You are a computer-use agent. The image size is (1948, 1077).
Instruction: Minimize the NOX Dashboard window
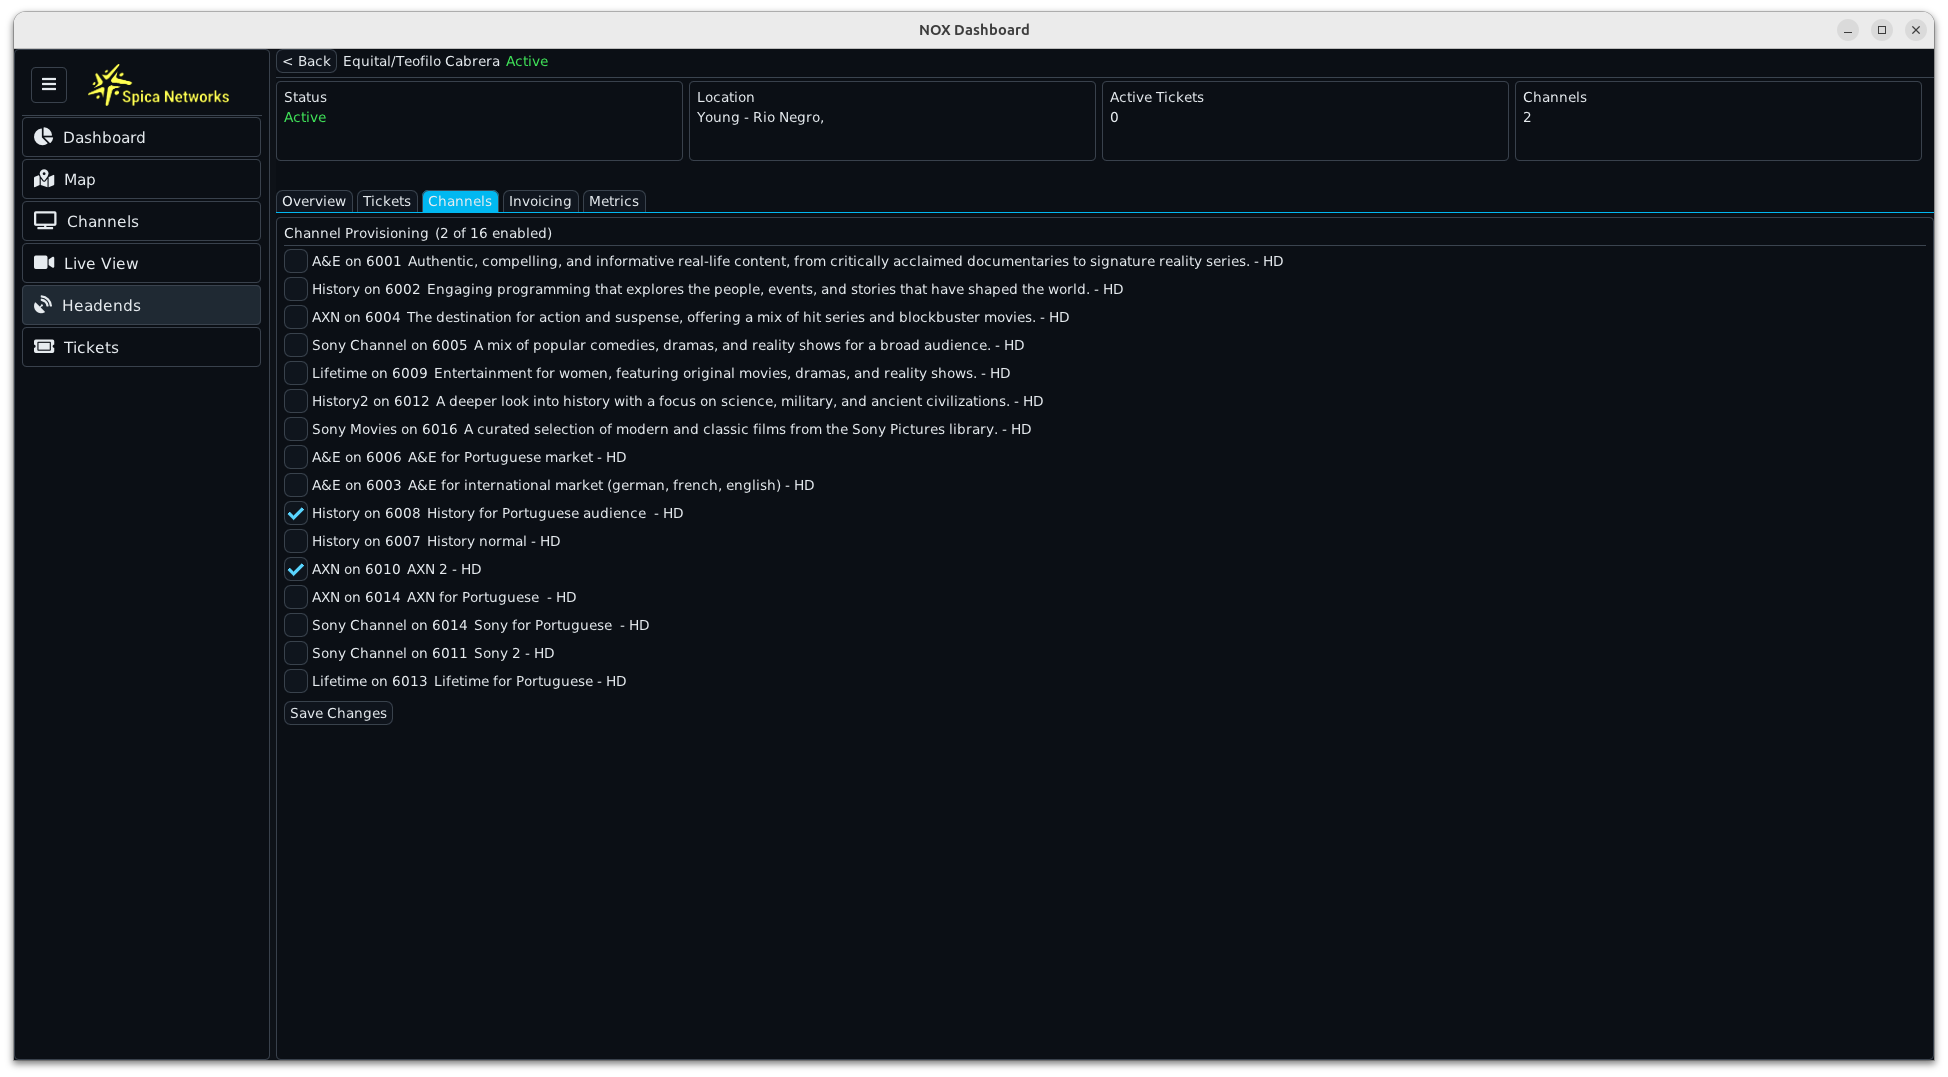coord(1848,30)
